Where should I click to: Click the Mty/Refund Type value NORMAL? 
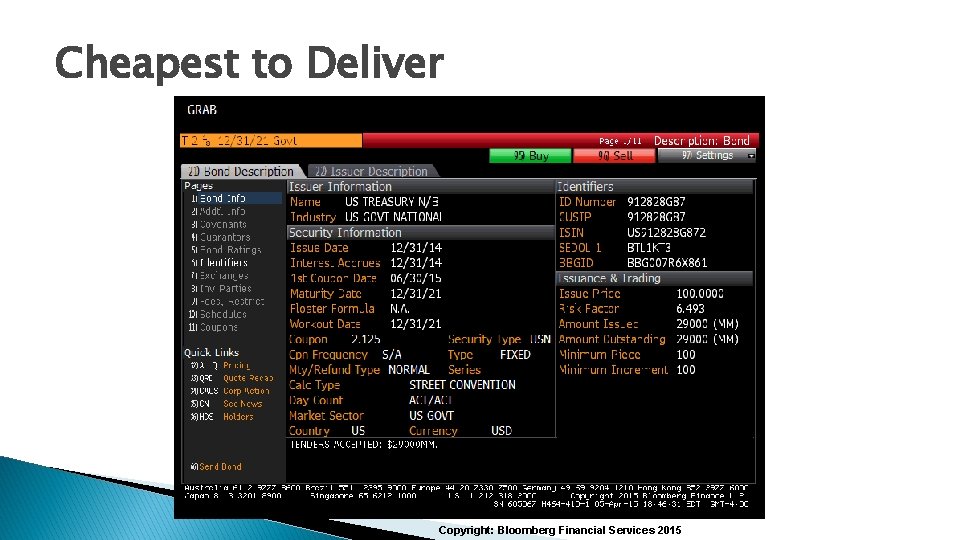[x=409, y=370]
